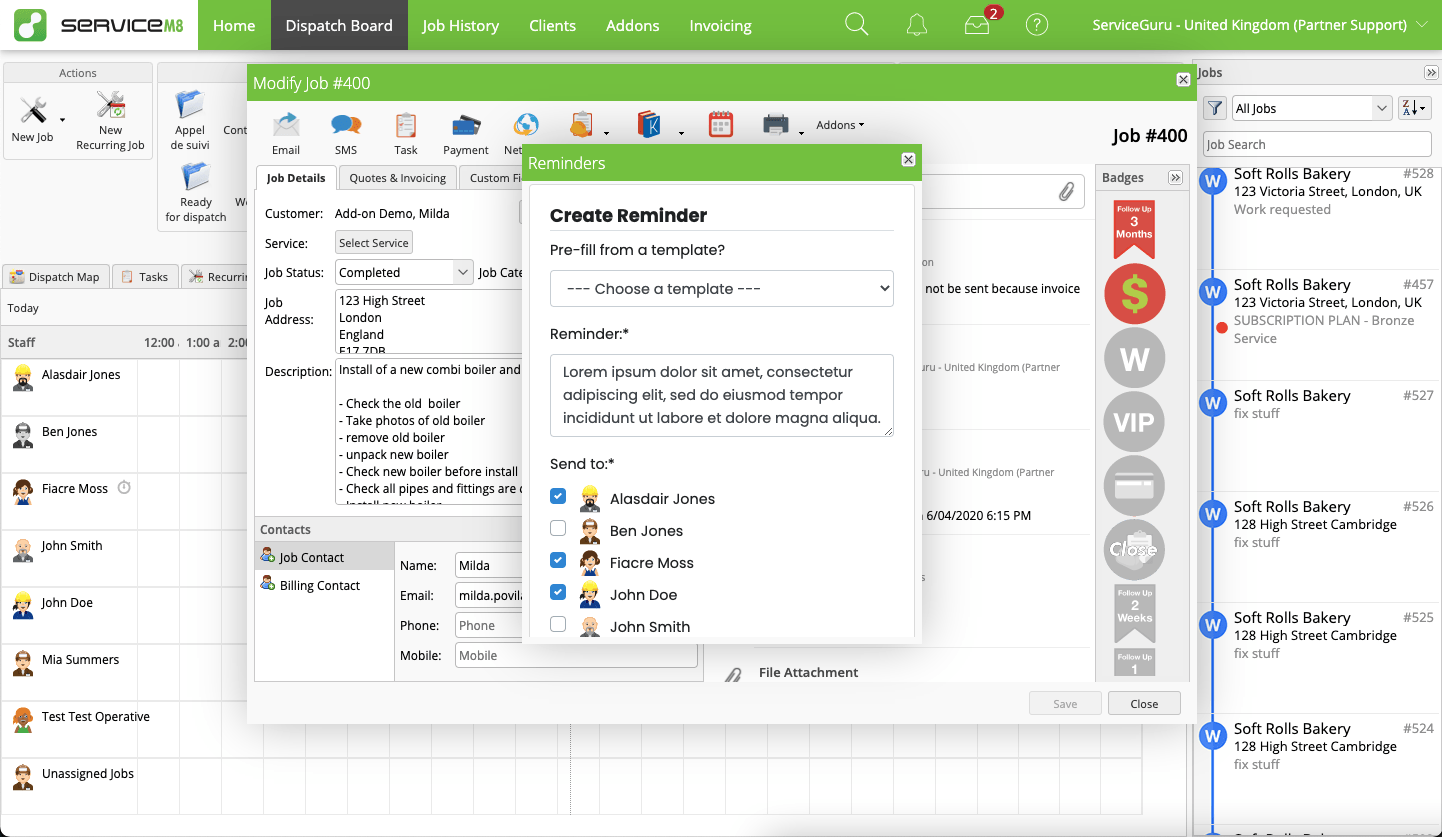Screen dimensions: 1442x837
Task: Switch to Quotes & Invoicing tab
Action: (397, 178)
